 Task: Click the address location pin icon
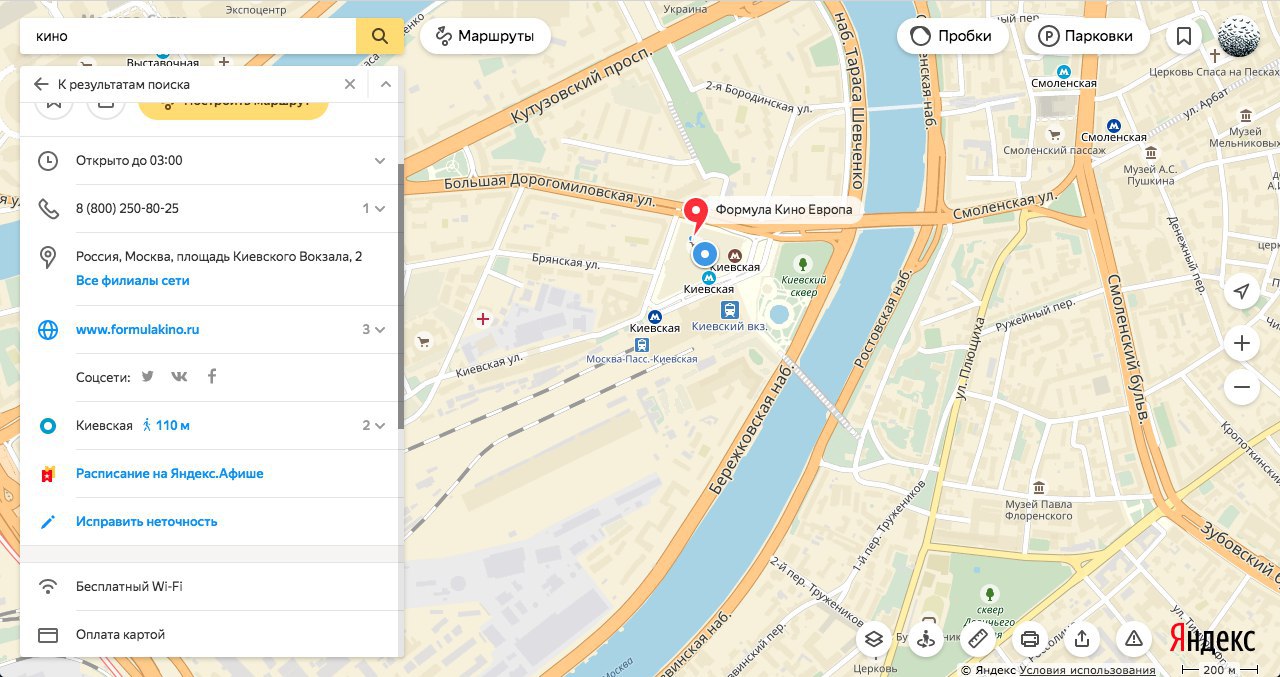[x=47, y=257]
